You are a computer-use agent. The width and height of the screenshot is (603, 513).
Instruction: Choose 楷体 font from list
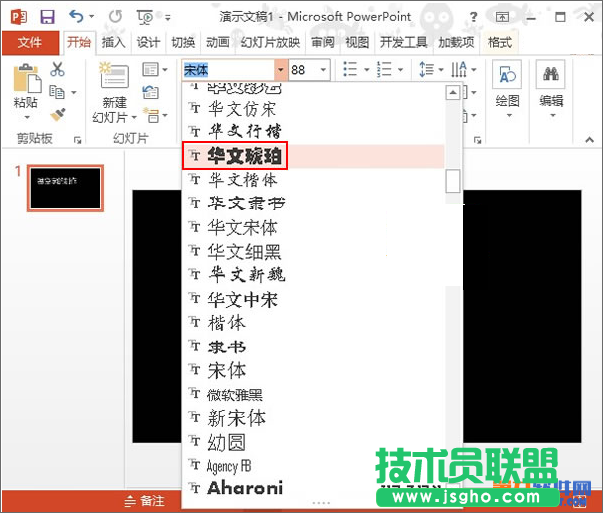(313, 323)
